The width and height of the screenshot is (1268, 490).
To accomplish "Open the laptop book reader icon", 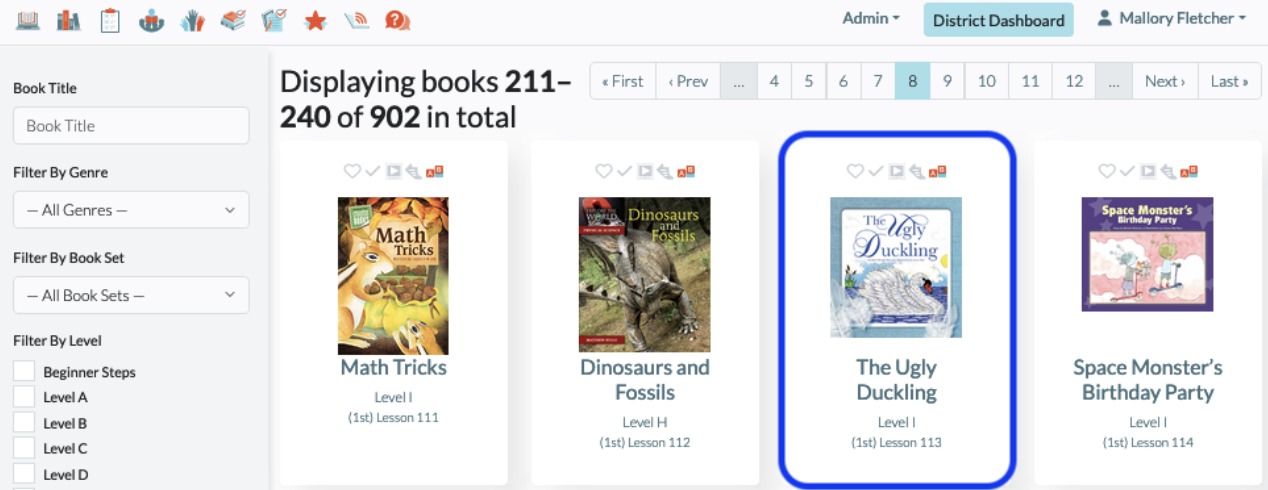I will [28, 20].
